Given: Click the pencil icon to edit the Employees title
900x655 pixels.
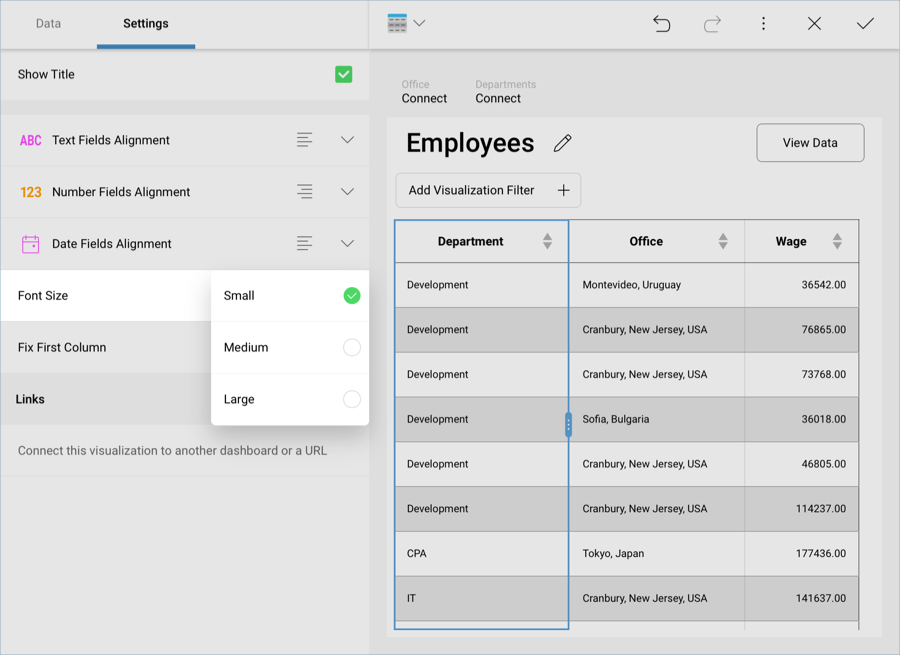Looking at the screenshot, I should coord(562,144).
